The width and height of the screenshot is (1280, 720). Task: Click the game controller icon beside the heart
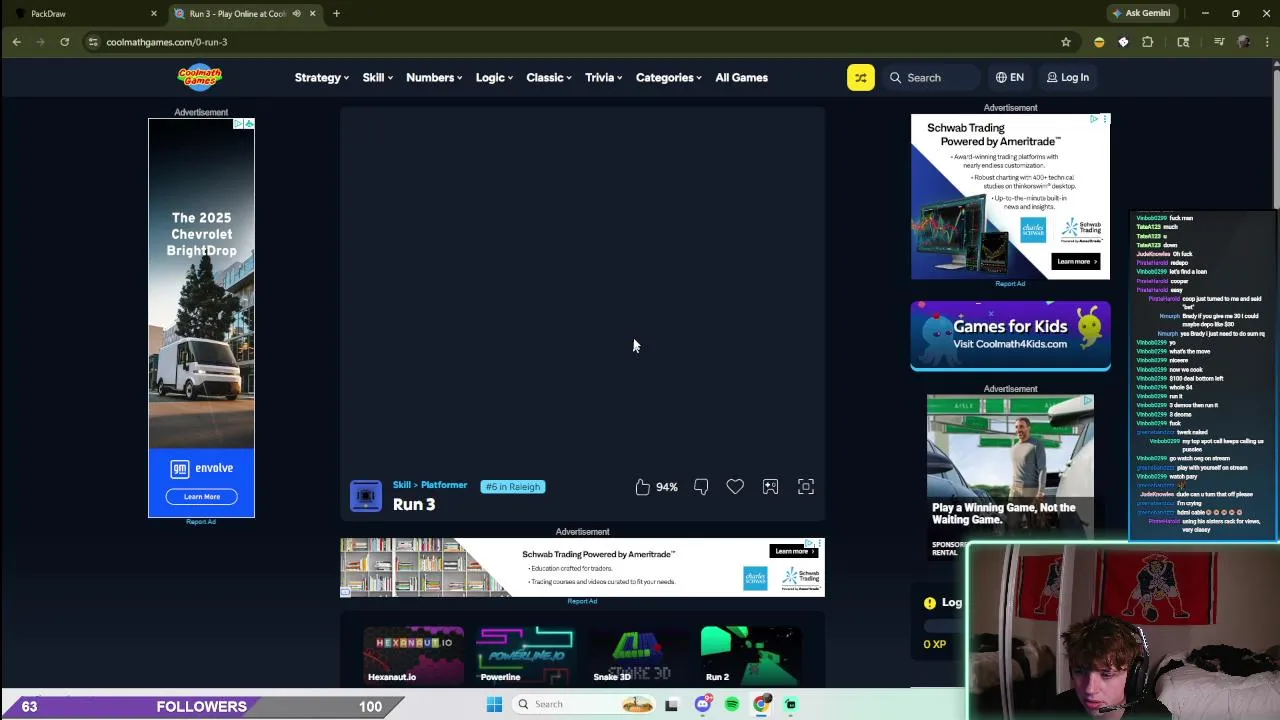(770, 487)
